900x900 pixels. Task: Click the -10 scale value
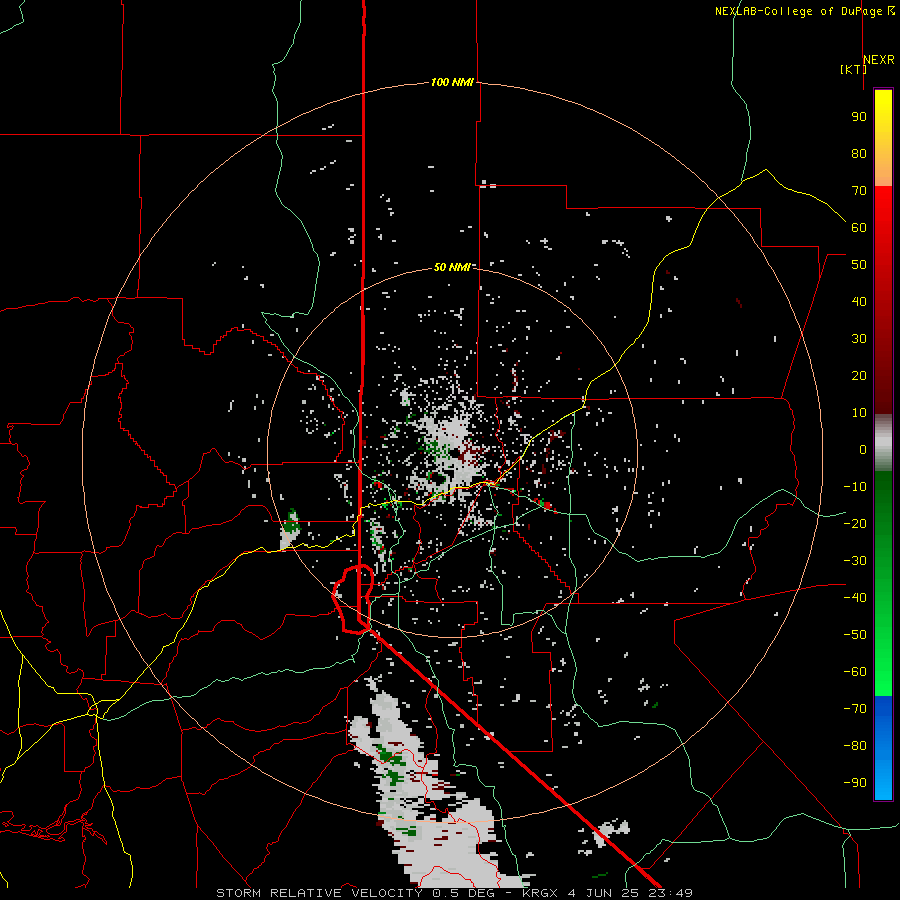[855, 487]
